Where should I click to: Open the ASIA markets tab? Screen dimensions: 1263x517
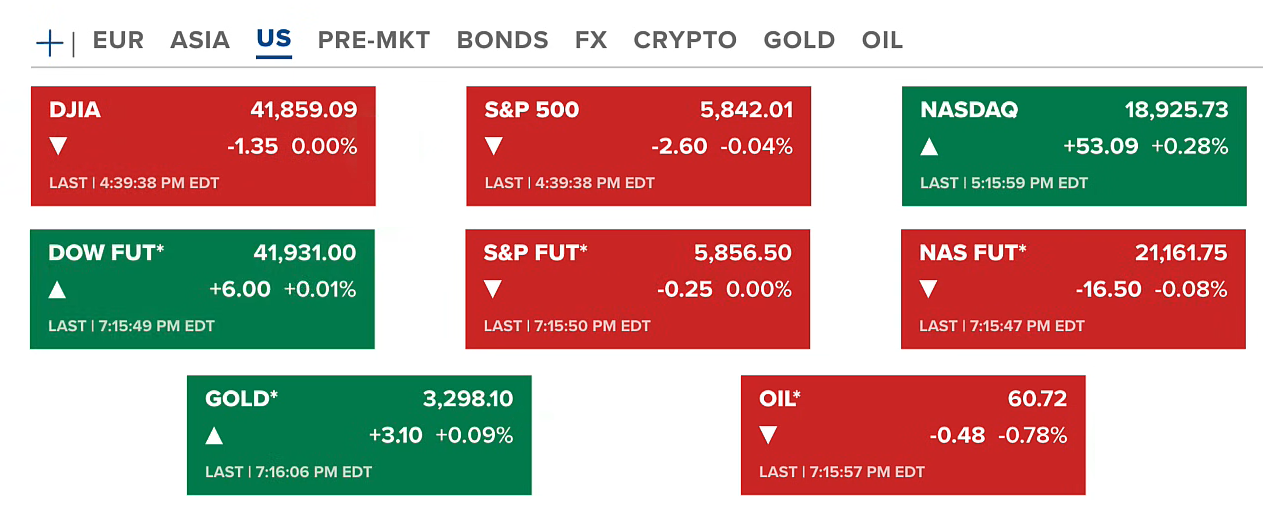click(x=200, y=41)
